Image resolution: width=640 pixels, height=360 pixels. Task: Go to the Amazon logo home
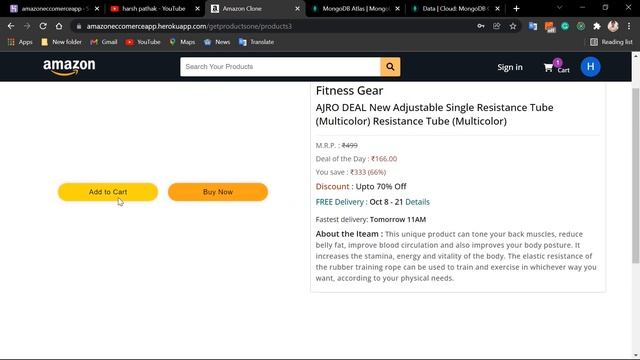pyautogui.click(x=69, y=67)
